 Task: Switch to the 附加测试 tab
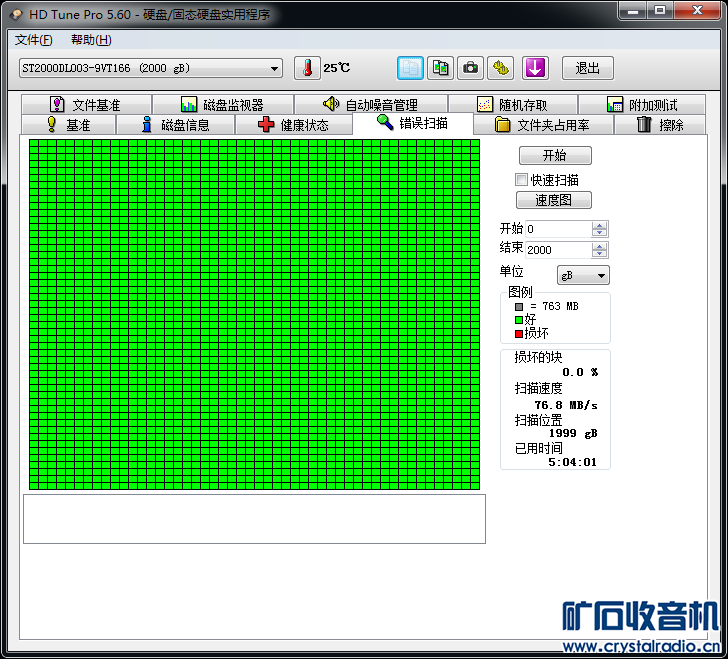(642, 104)
